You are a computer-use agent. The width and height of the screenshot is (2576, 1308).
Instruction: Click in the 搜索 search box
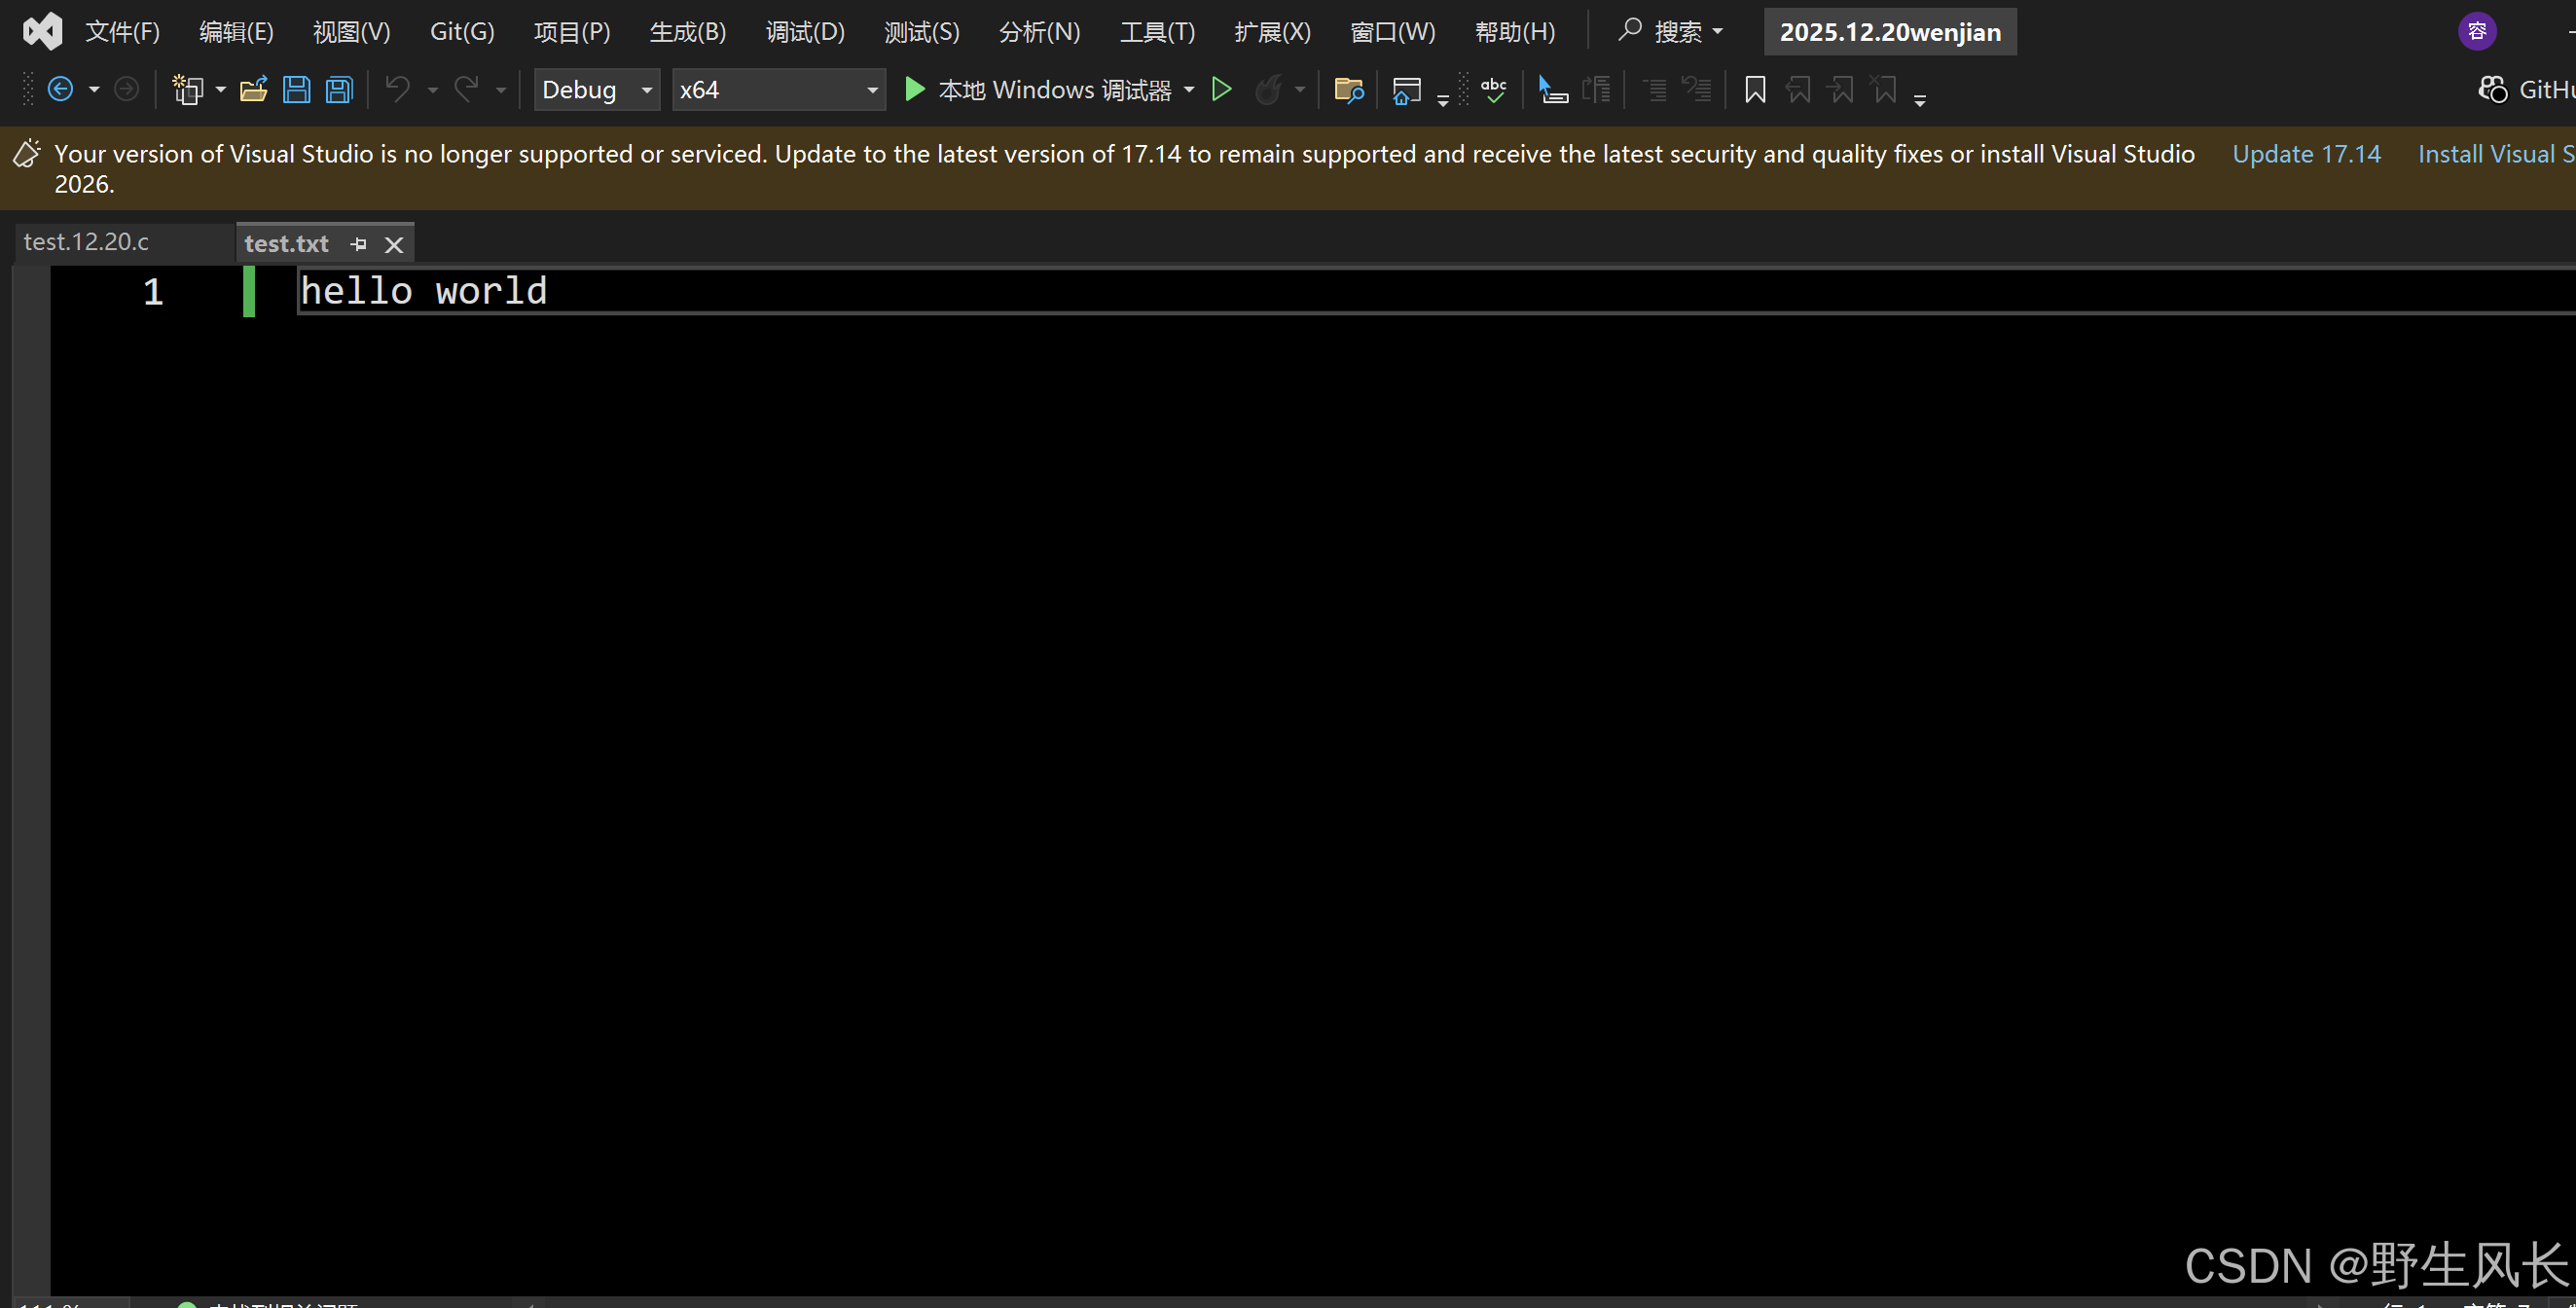click(1672, 32)
